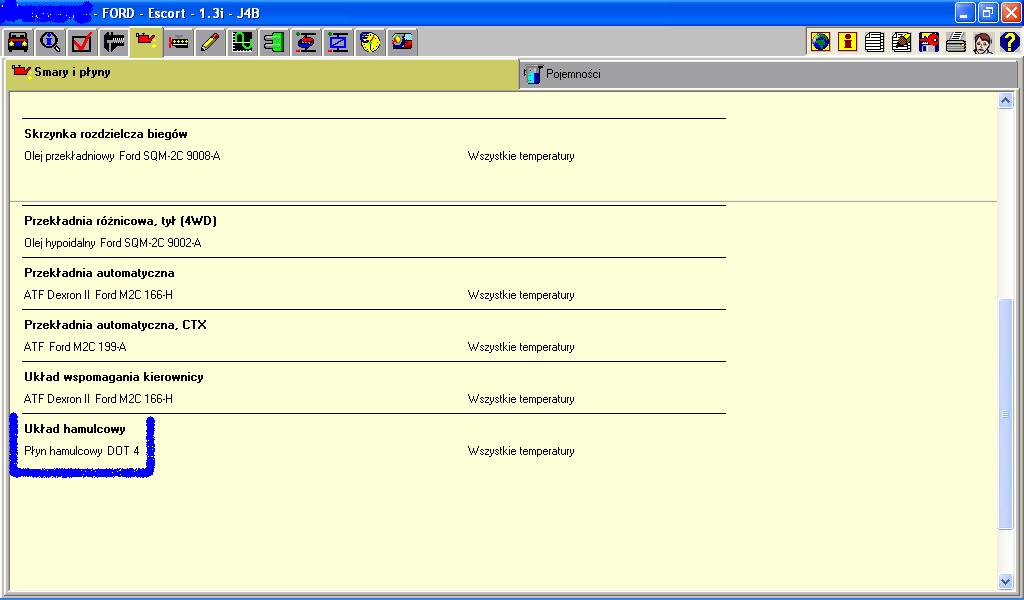
Task: Switch to the Pojemności tab
Action: [x=572, y=74]
